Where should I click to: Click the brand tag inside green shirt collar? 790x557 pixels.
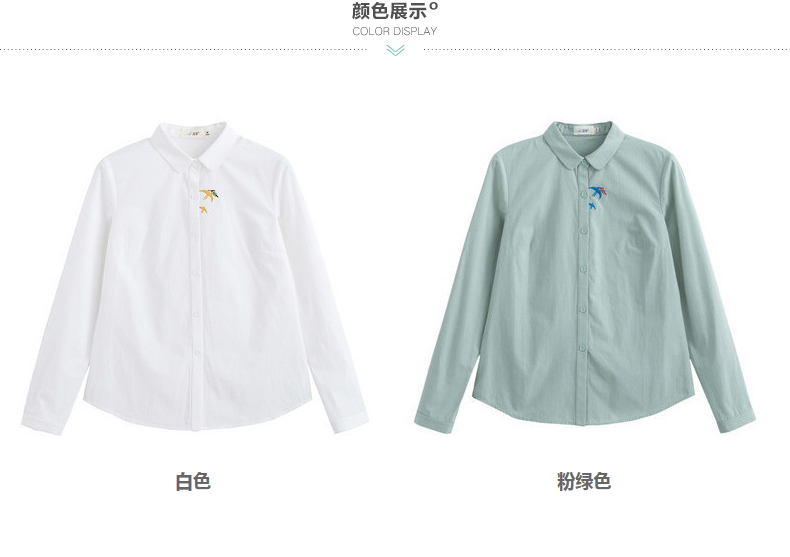[x=582, y=131]
